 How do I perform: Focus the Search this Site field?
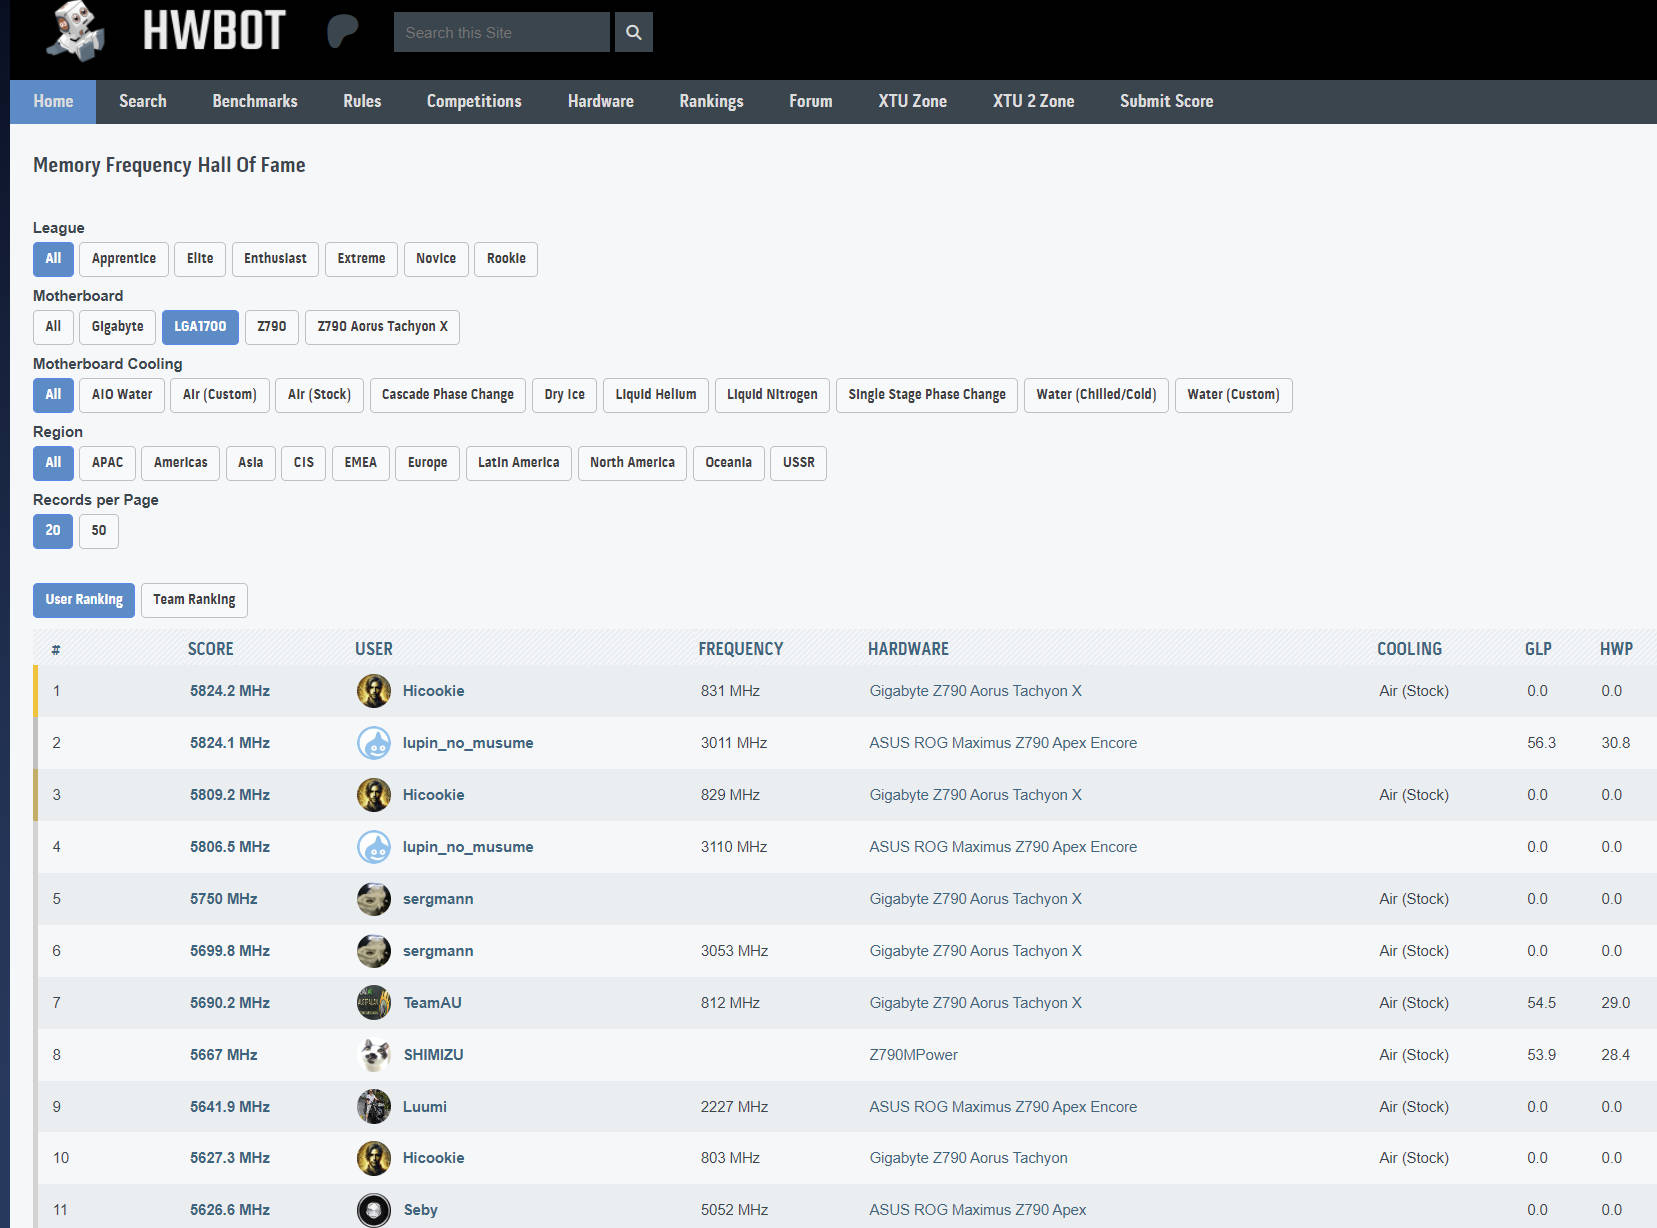pos(501,32)
